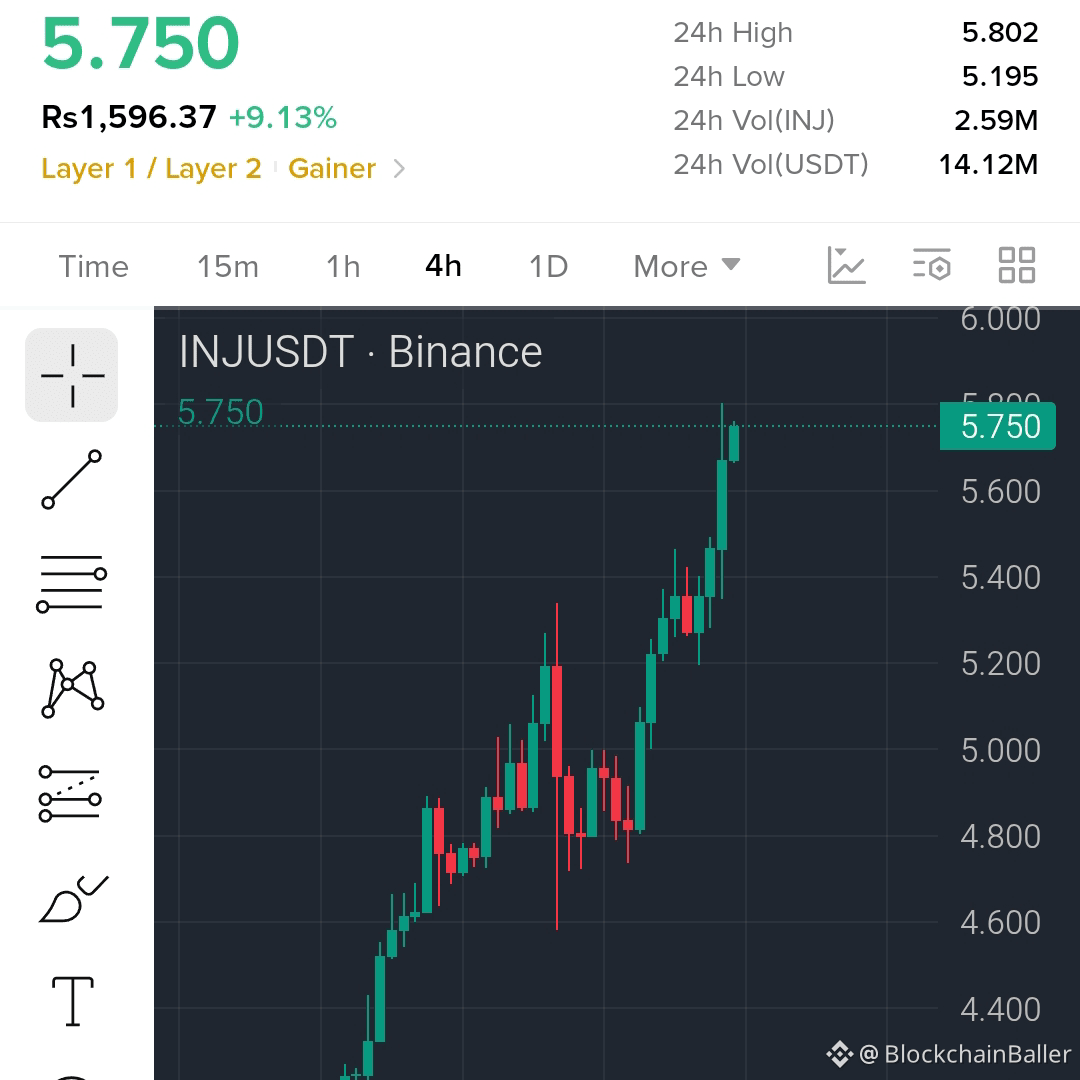Click the 5.000 price axis label

coord(1001,750)
